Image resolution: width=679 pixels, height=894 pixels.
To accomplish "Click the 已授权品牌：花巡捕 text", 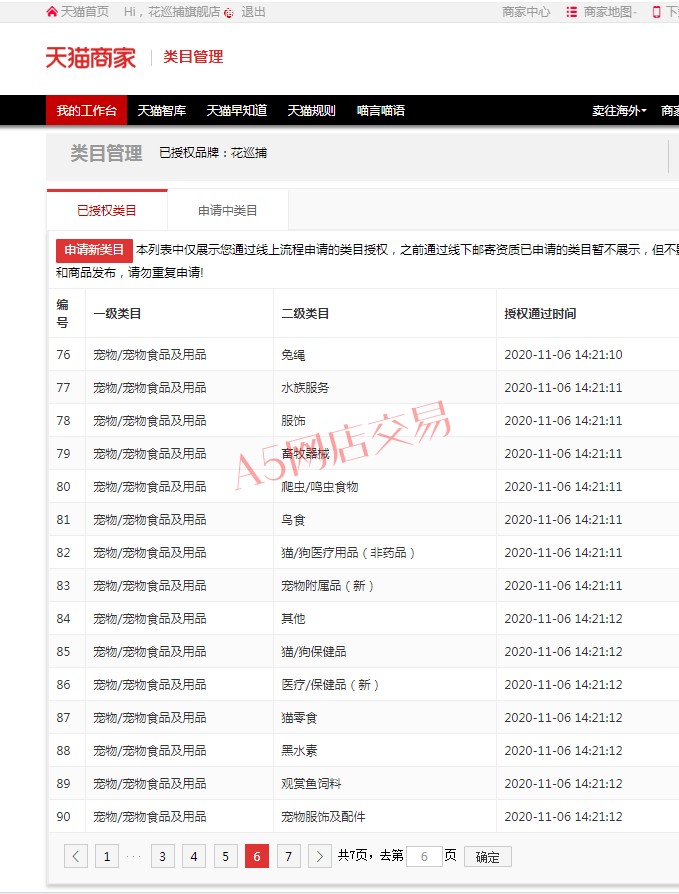I will (213, 153).
